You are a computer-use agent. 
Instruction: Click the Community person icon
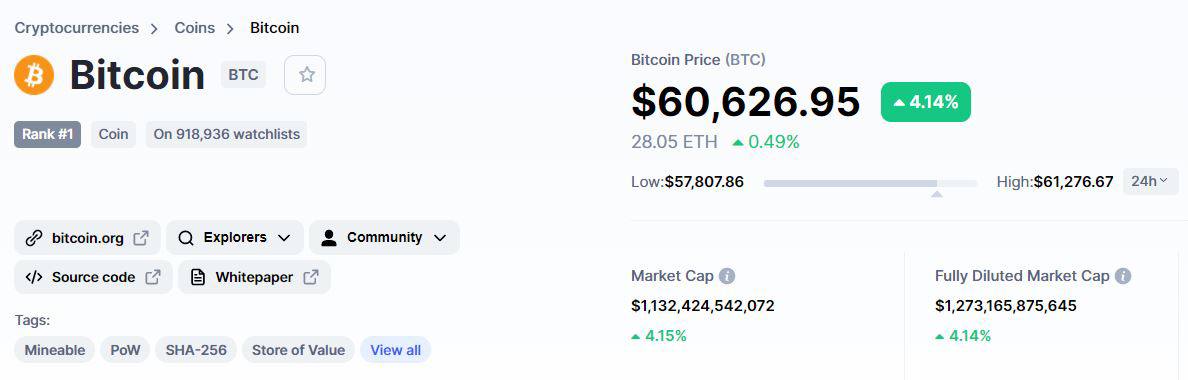click(329, 238)
